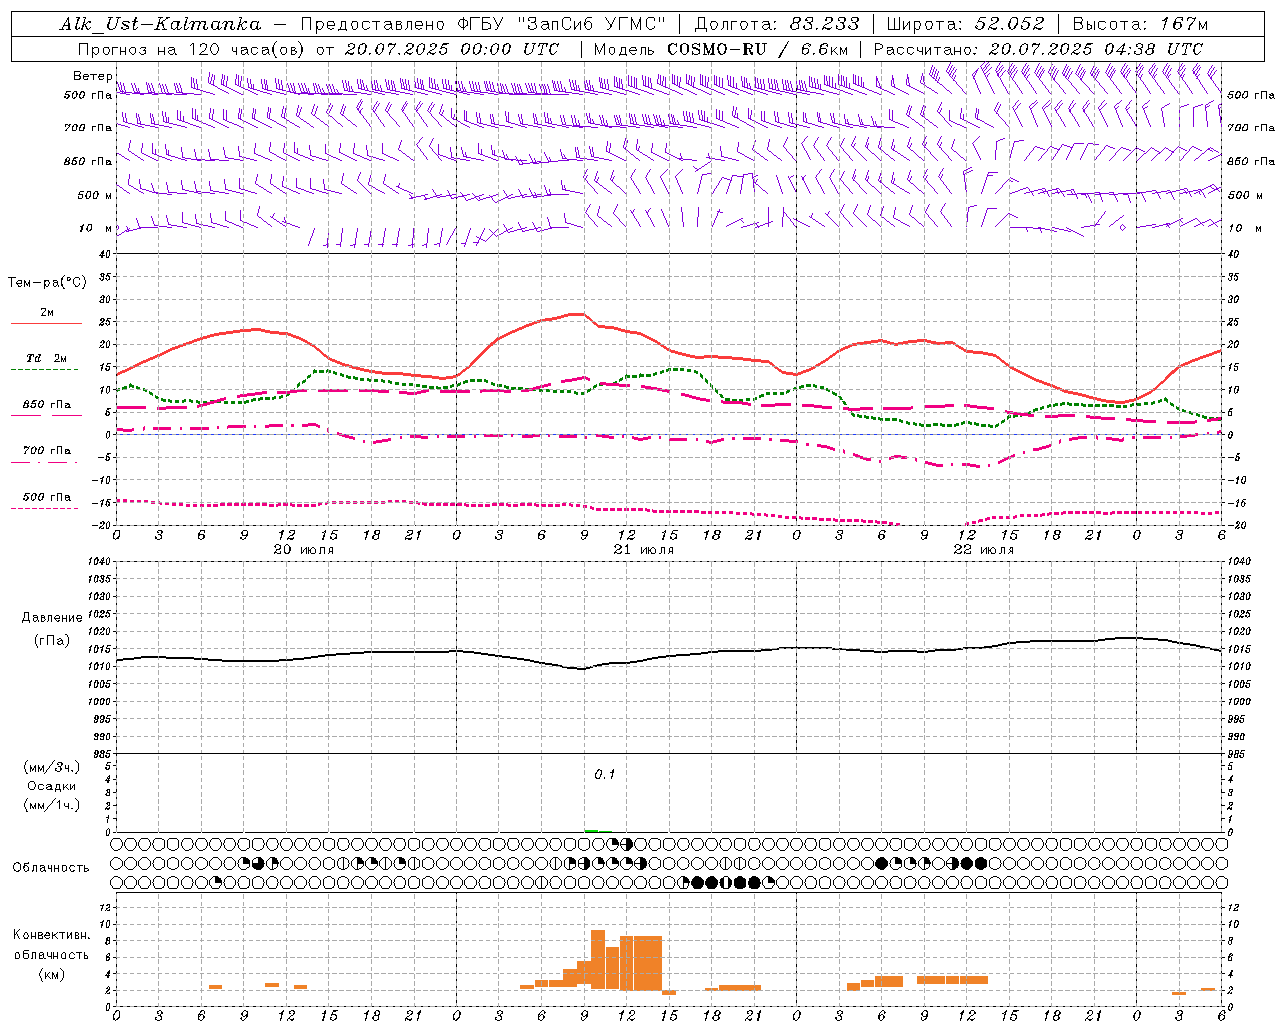The height and width of the screenshot is (1024, 1280).
Task: Click the Конвективн. label of convective cloud panel
Action: (51, 935)
